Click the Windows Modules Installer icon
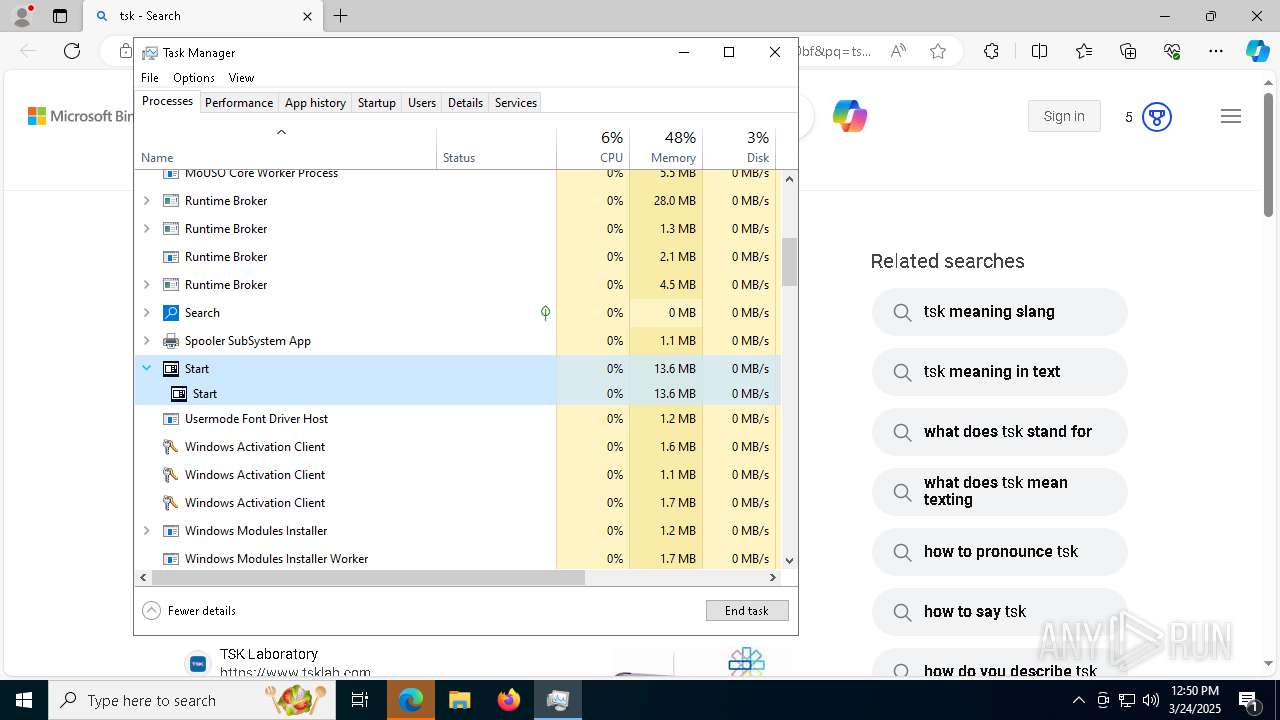The width and height of the screenshot is (1280, 720). pyautogui.click(x=171, y=531)
